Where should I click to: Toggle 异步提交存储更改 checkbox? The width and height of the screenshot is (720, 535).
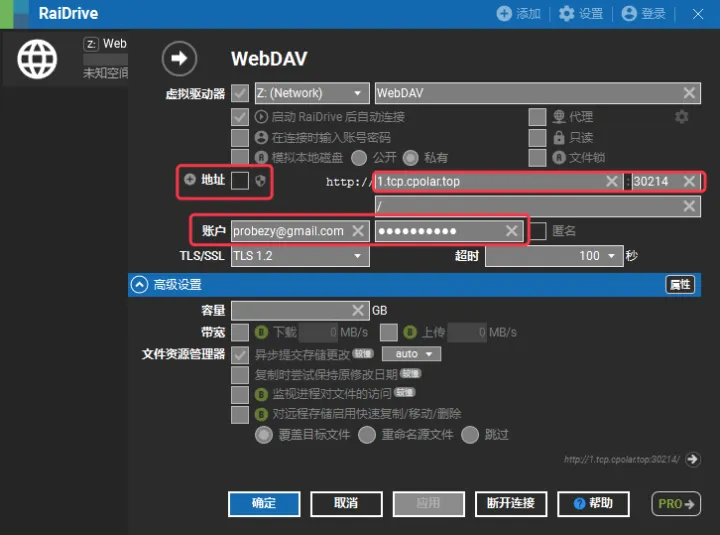pyautogui.click(x=240, y=354)
